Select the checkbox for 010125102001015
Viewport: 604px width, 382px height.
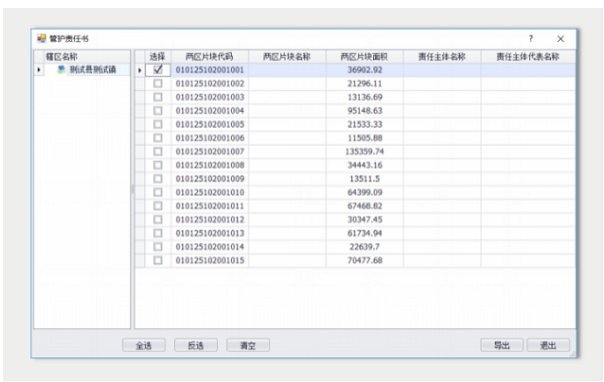158,260
